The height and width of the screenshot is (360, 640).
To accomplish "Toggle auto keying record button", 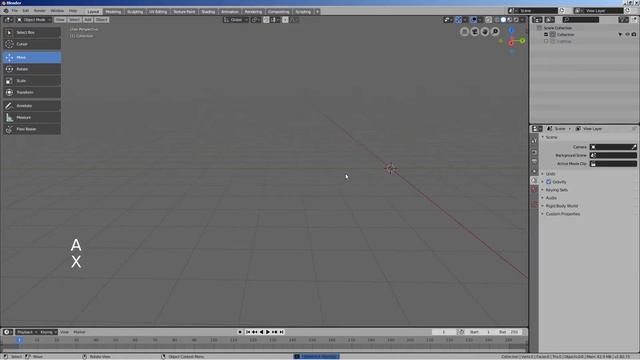I will coord(240,332).
